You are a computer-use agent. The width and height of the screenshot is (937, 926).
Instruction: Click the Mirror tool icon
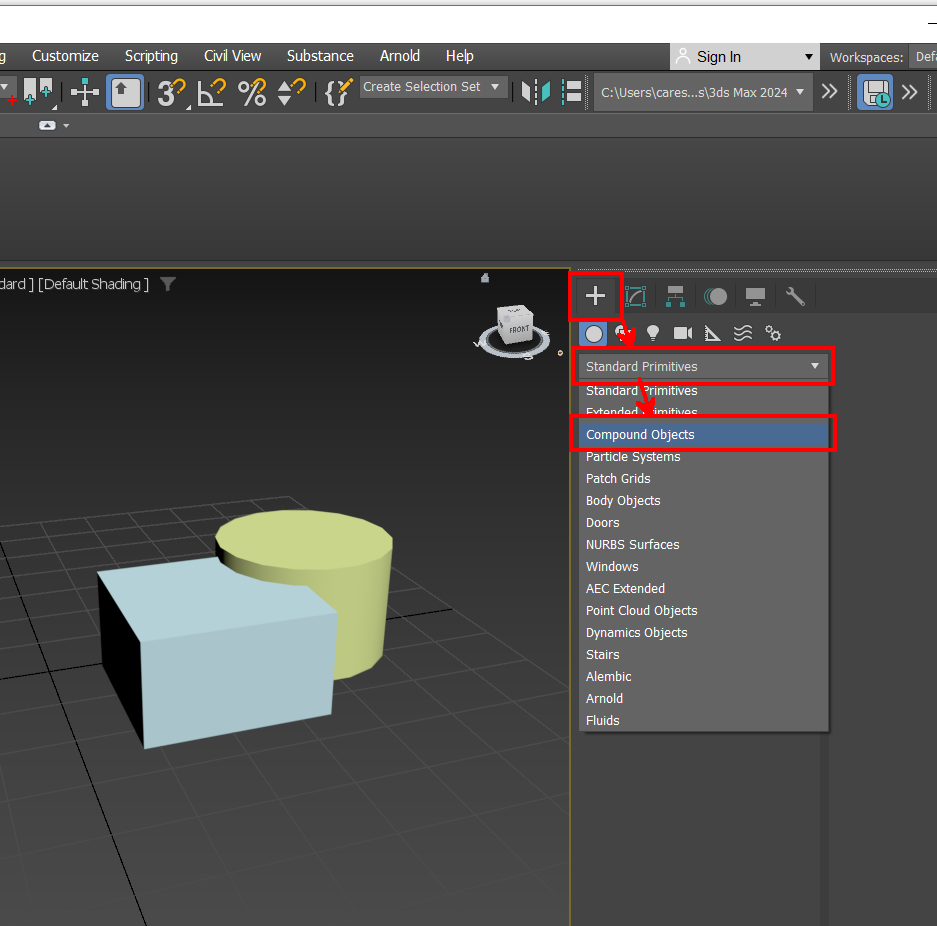point(536,92)
